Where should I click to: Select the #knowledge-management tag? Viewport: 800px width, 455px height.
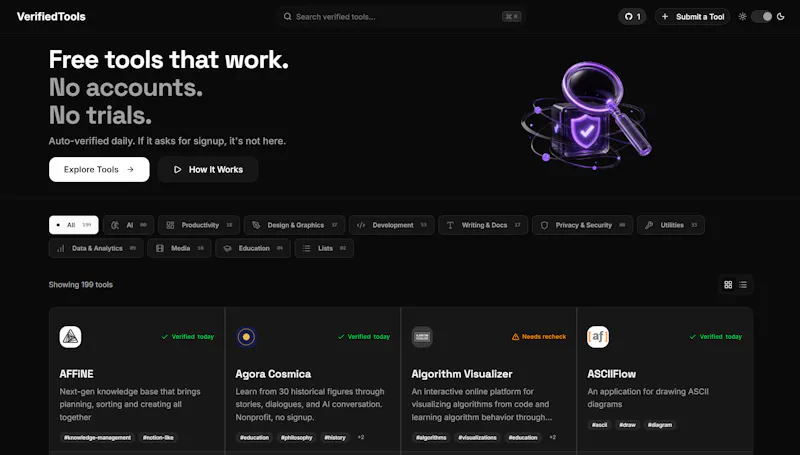(x=97, y=438)
